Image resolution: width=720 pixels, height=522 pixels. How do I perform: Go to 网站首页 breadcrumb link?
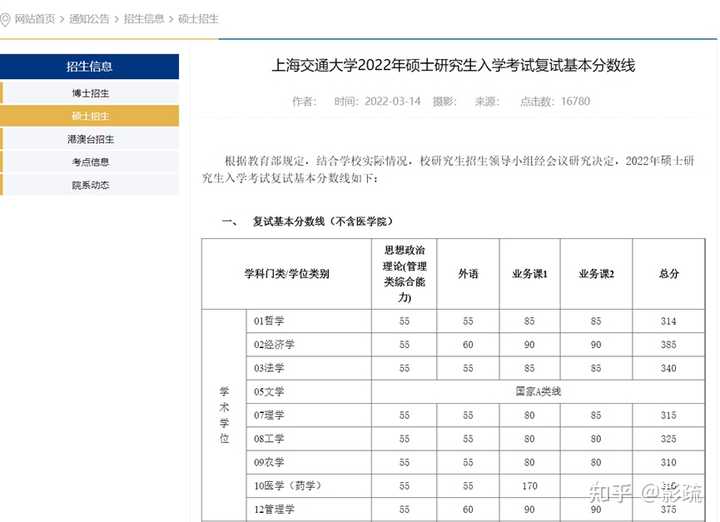tap(35, 19)
